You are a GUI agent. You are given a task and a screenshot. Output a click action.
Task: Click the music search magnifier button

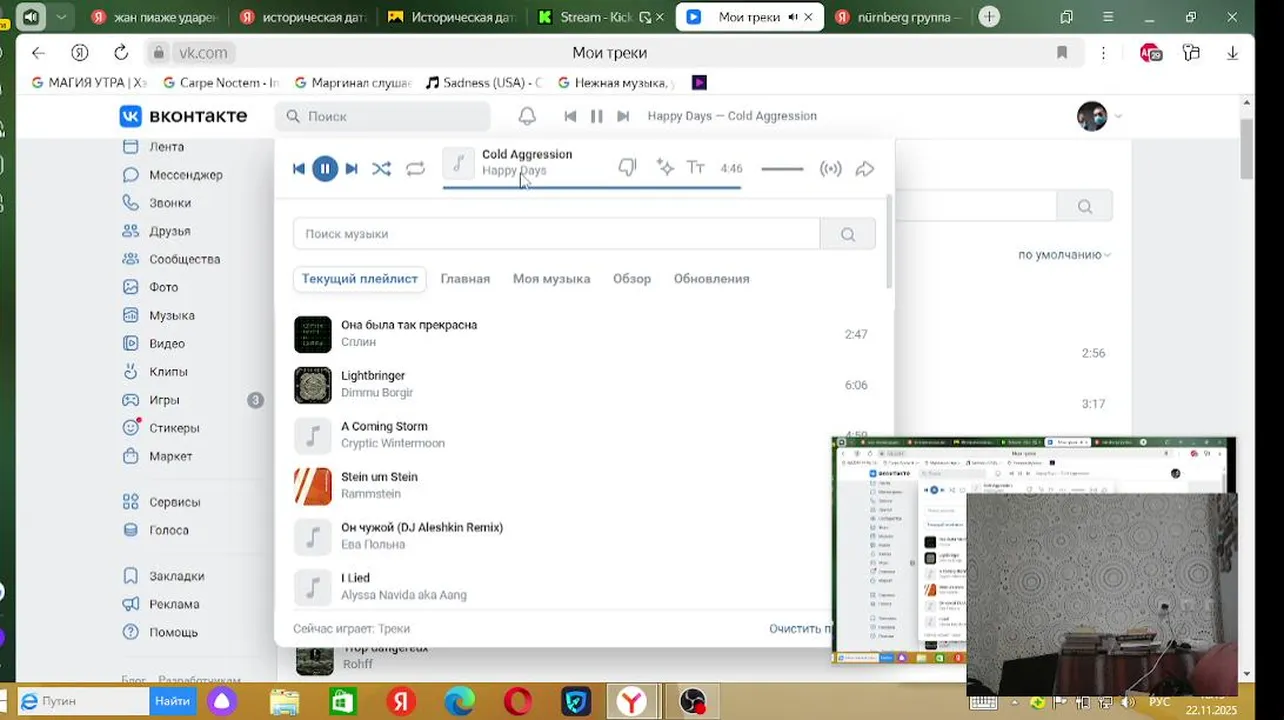[x=848, y=234]
